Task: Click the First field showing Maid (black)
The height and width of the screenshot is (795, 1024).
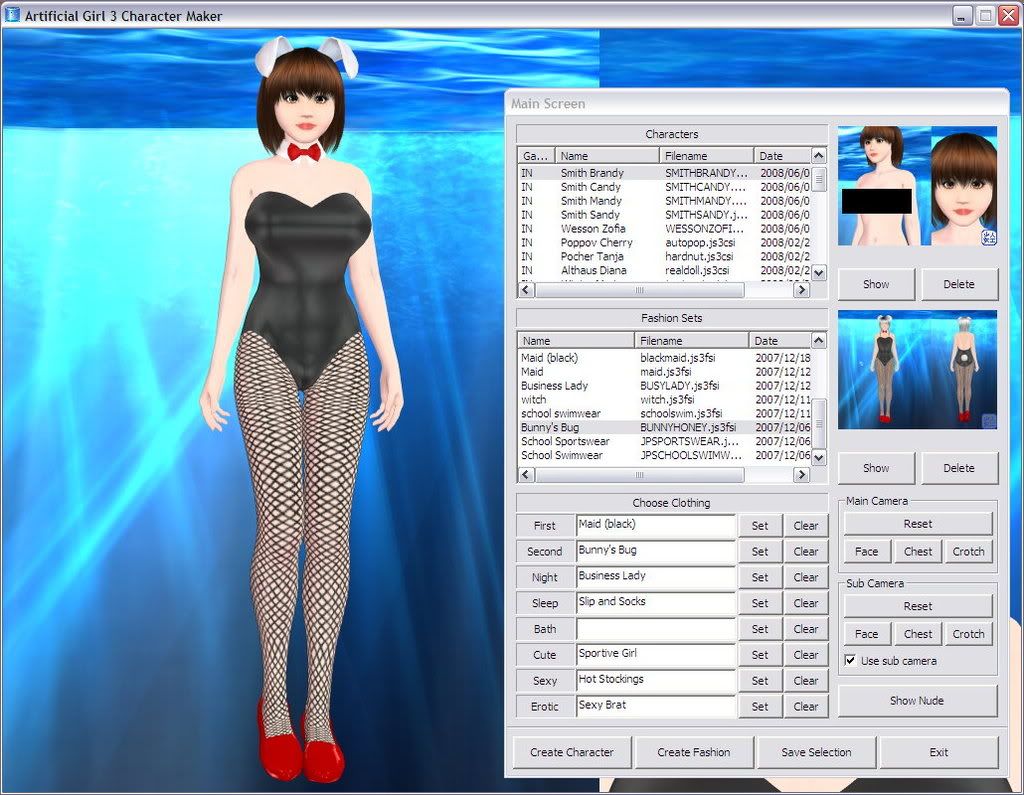Action: click(x=656, y=525)
